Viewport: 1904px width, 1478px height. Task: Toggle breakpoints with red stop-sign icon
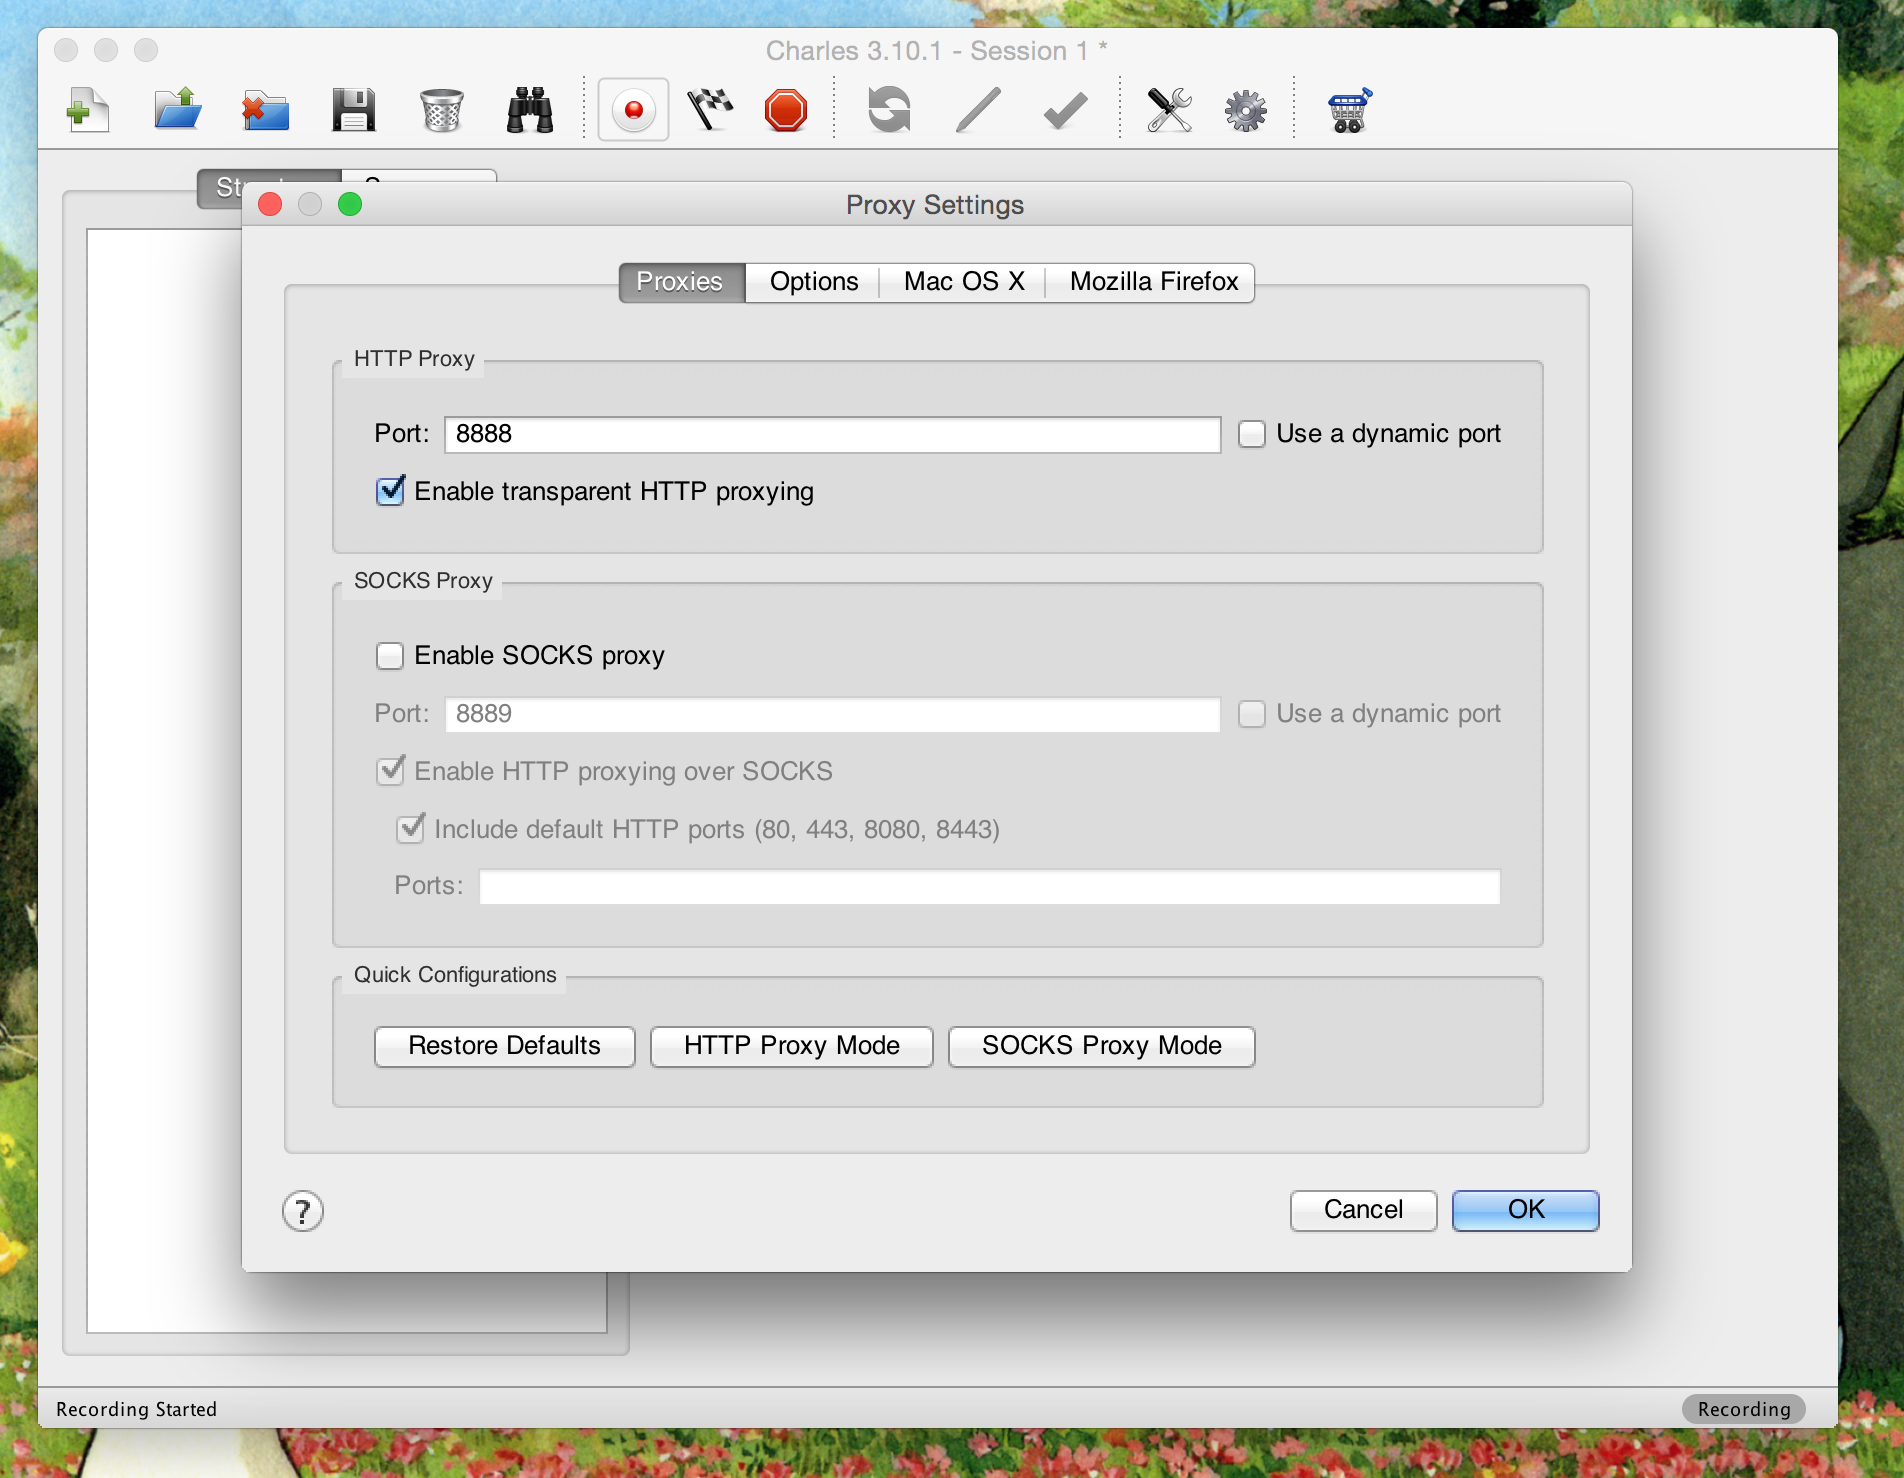pyautogui.click(x=786, y=110)
